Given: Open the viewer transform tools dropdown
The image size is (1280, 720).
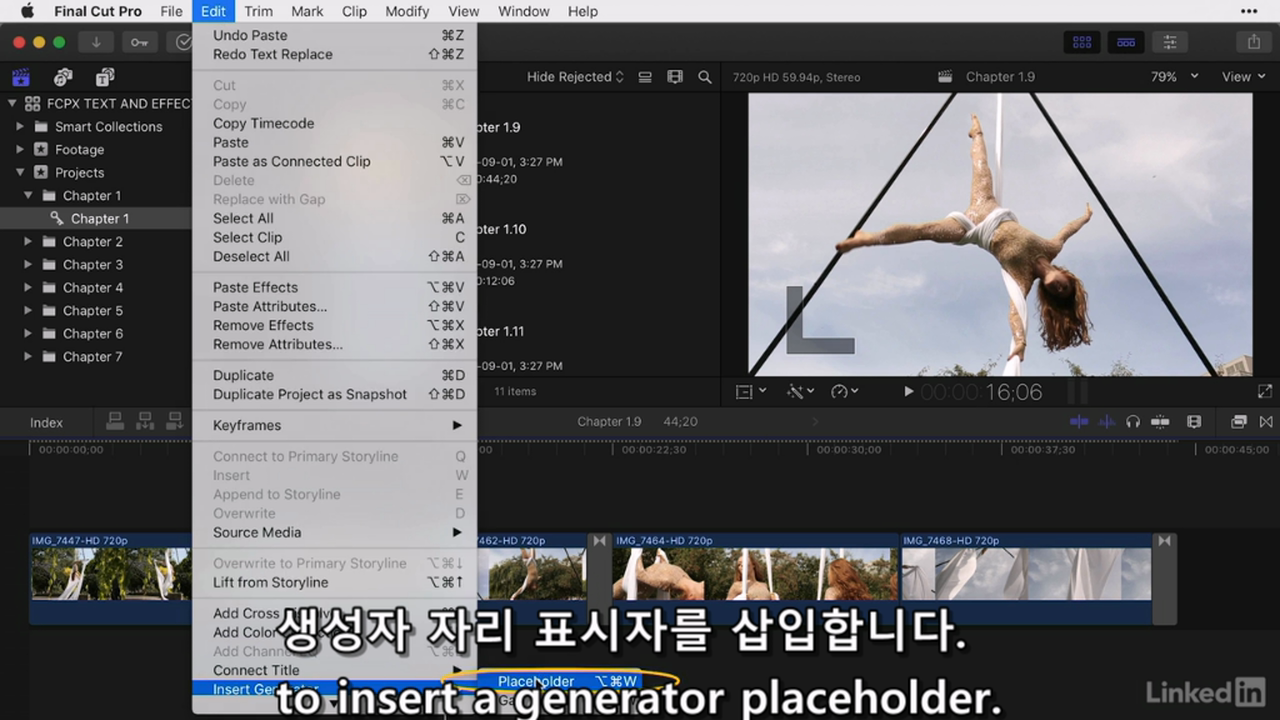Looking at the screenshot, I should (751, 392).
